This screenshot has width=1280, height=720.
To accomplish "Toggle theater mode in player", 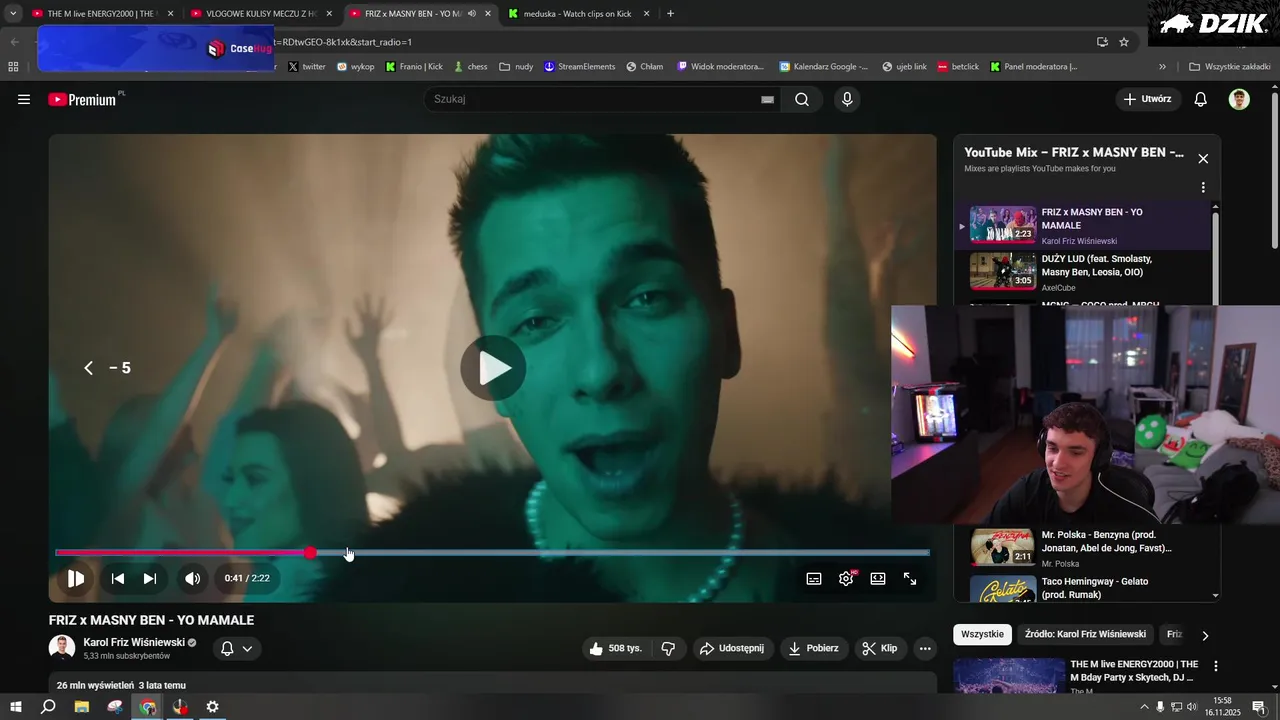I will pyautogui.click(x=878, y=578).
